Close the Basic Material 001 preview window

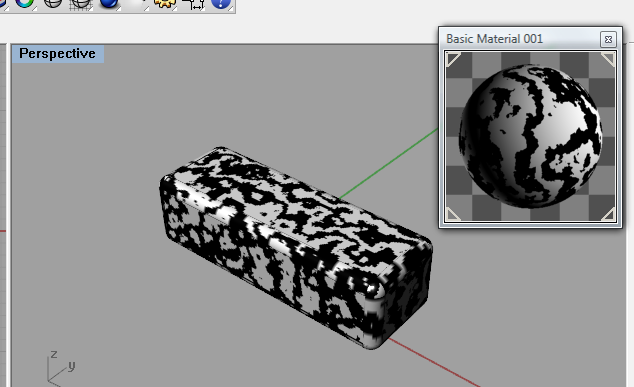[x=608, y=39]
